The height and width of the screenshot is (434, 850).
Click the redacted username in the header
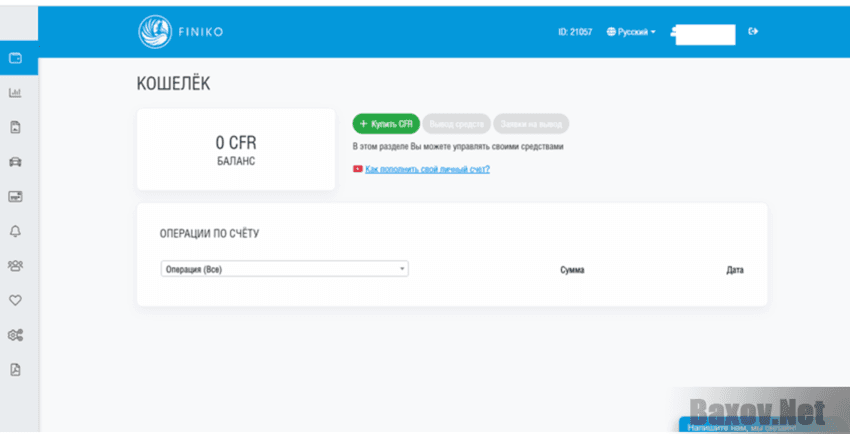coord(703,33)
